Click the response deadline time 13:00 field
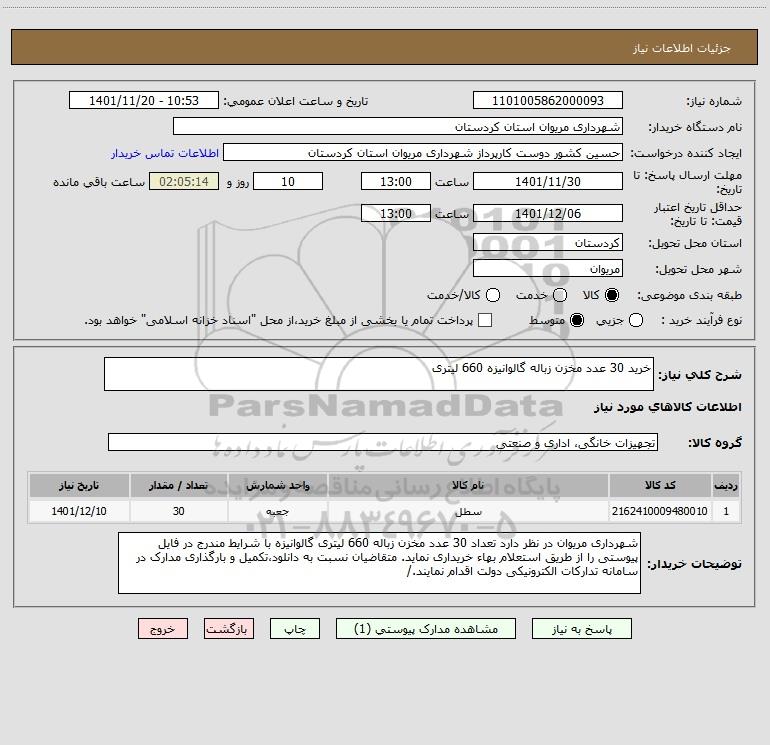The width and height of the screenshot is (770, 745). coord(396,181)
